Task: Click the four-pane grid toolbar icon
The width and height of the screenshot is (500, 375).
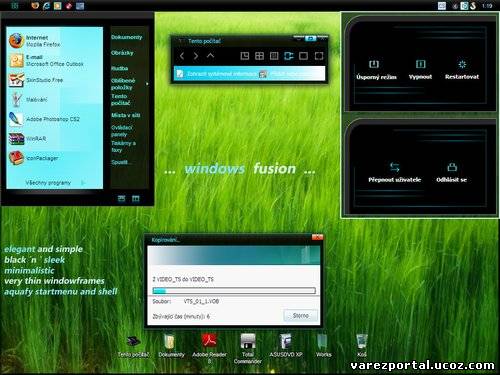Action: coord(259,56)
